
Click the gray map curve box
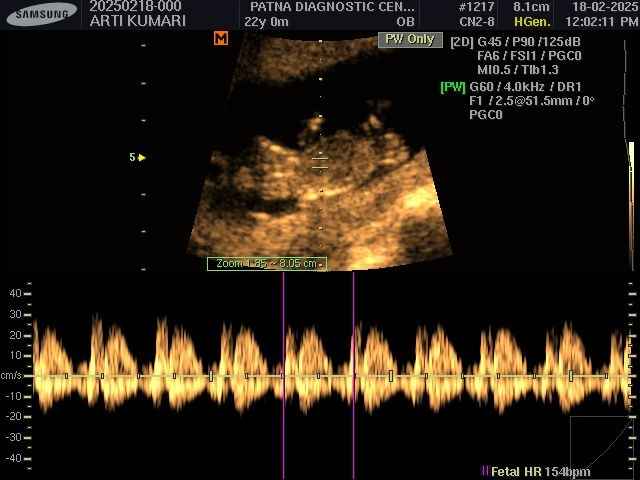[x=603, y=440]
